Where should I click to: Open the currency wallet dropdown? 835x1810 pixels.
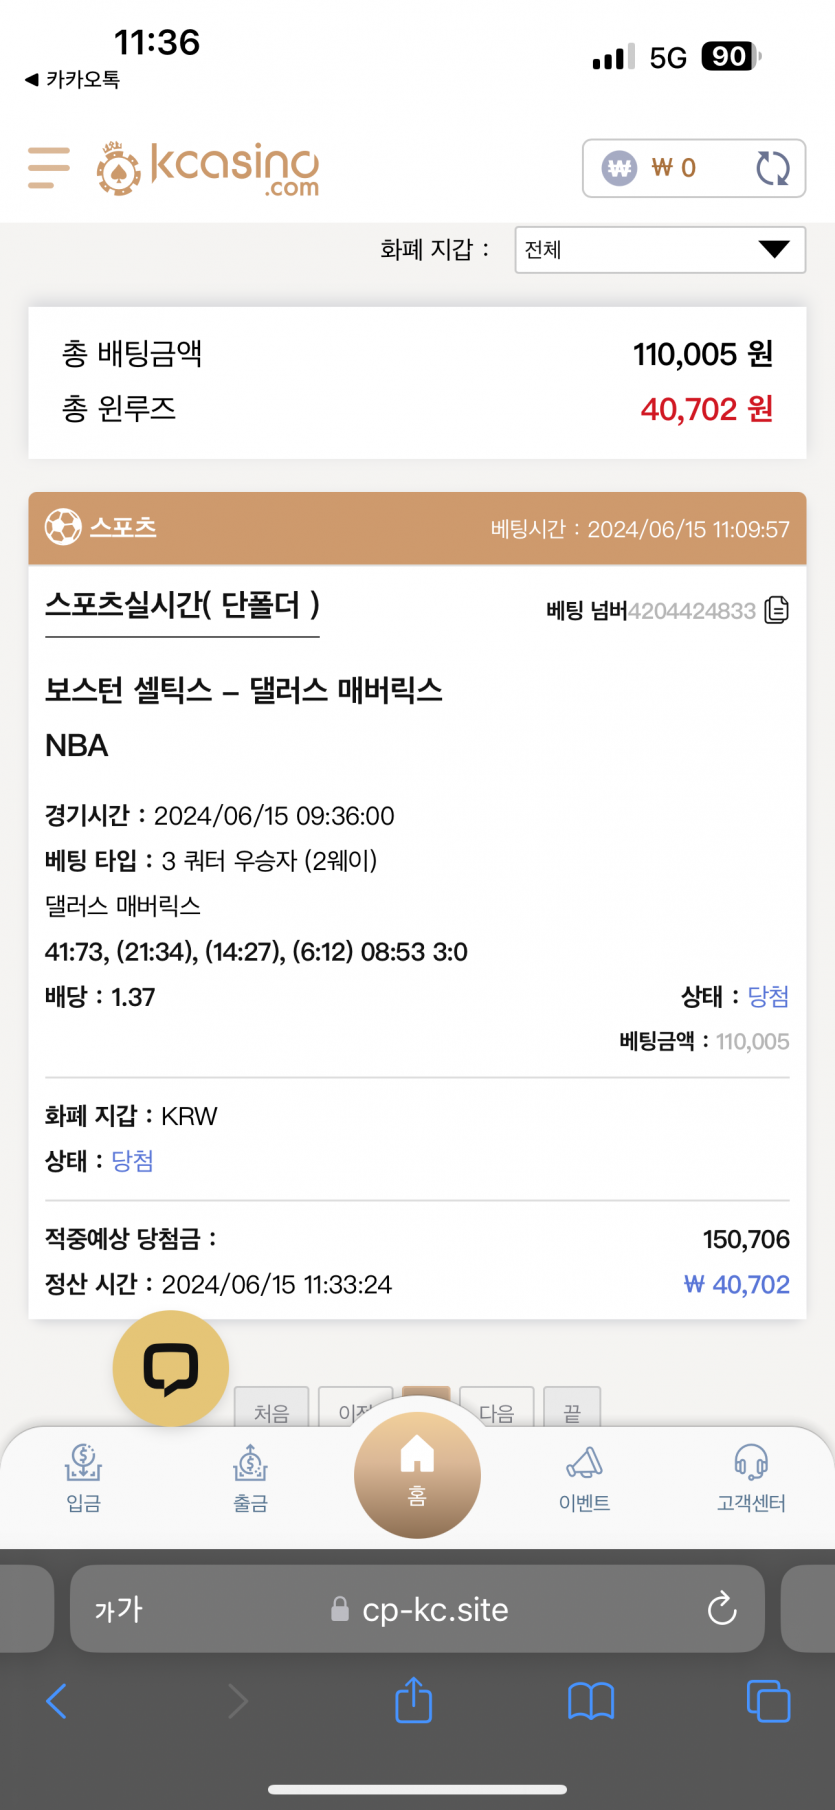660,249
